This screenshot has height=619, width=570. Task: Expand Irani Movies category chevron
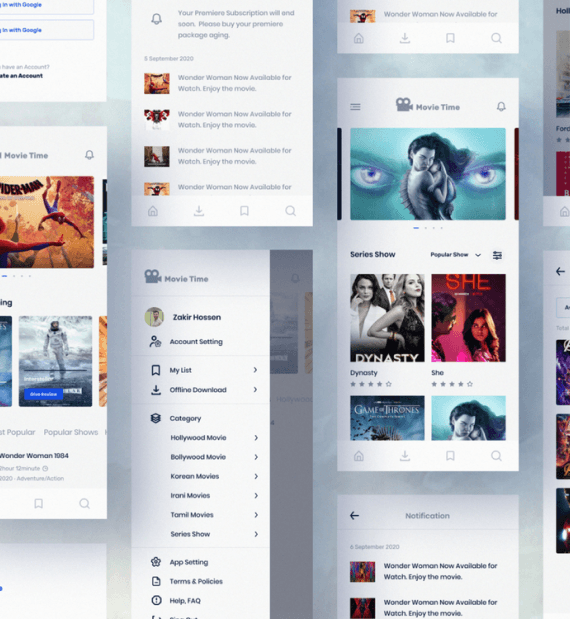256,495
